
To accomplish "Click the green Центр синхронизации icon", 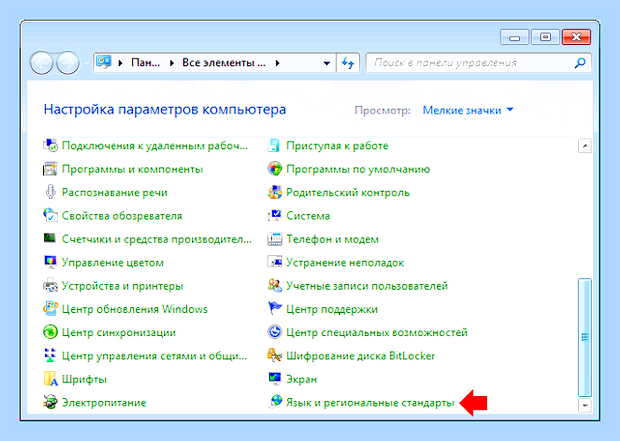I will pos(50,332).
